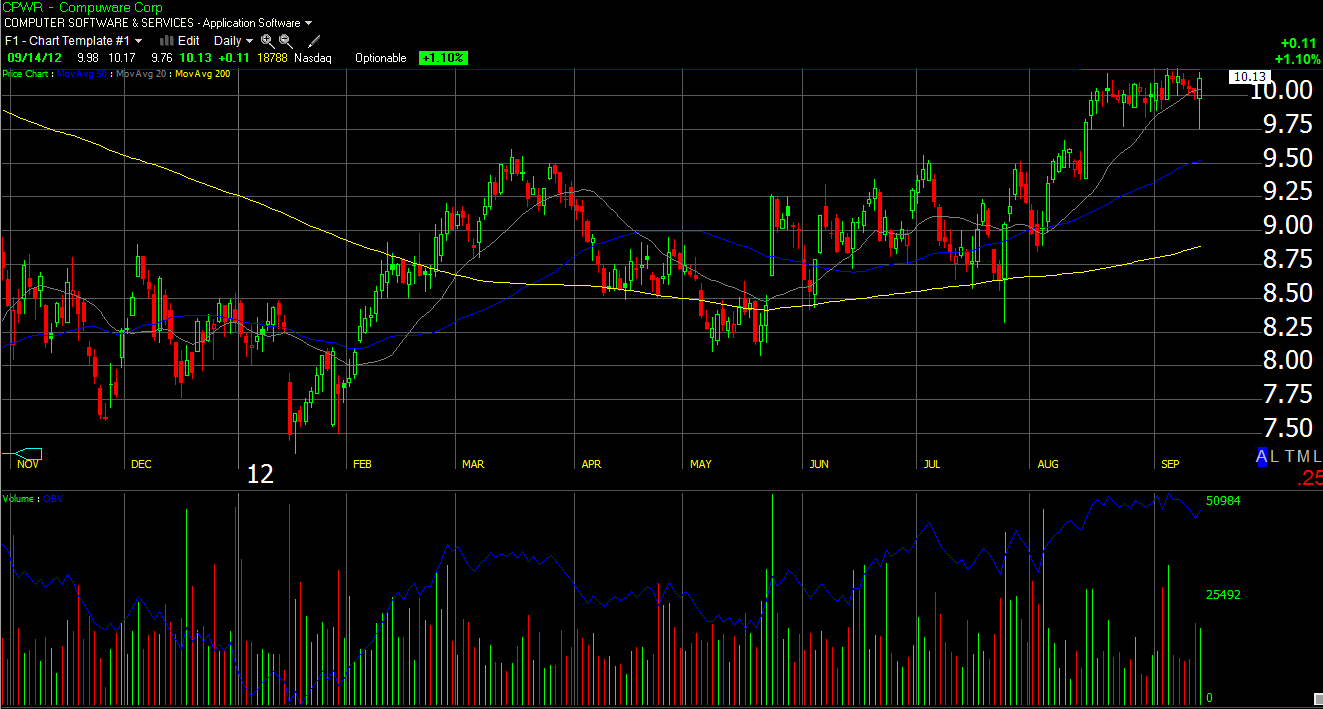Select the L scale mode letter

coord(1275,457)
